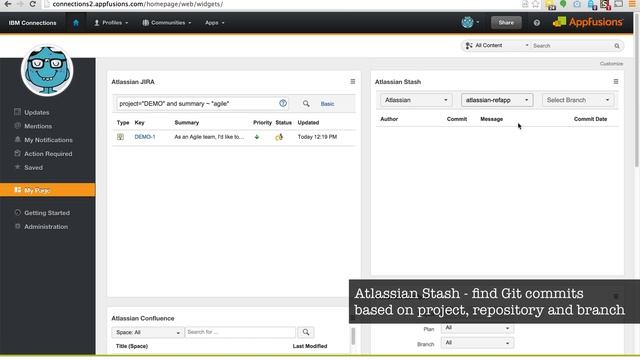
Task: Click the Commit Date column header
Action: [590, 119]
